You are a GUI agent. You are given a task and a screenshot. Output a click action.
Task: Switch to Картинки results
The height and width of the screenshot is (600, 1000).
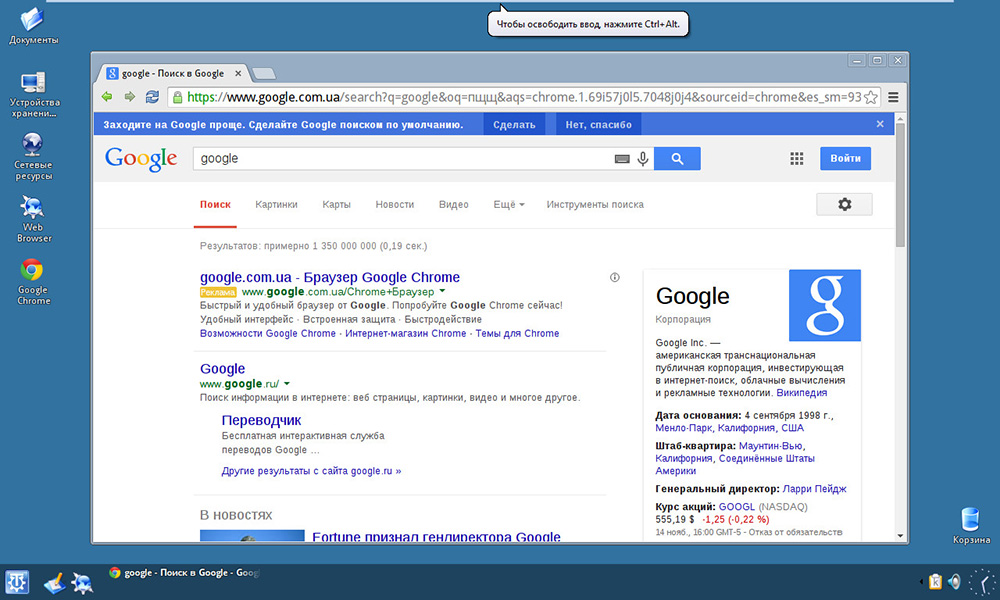tap(276, 205)
